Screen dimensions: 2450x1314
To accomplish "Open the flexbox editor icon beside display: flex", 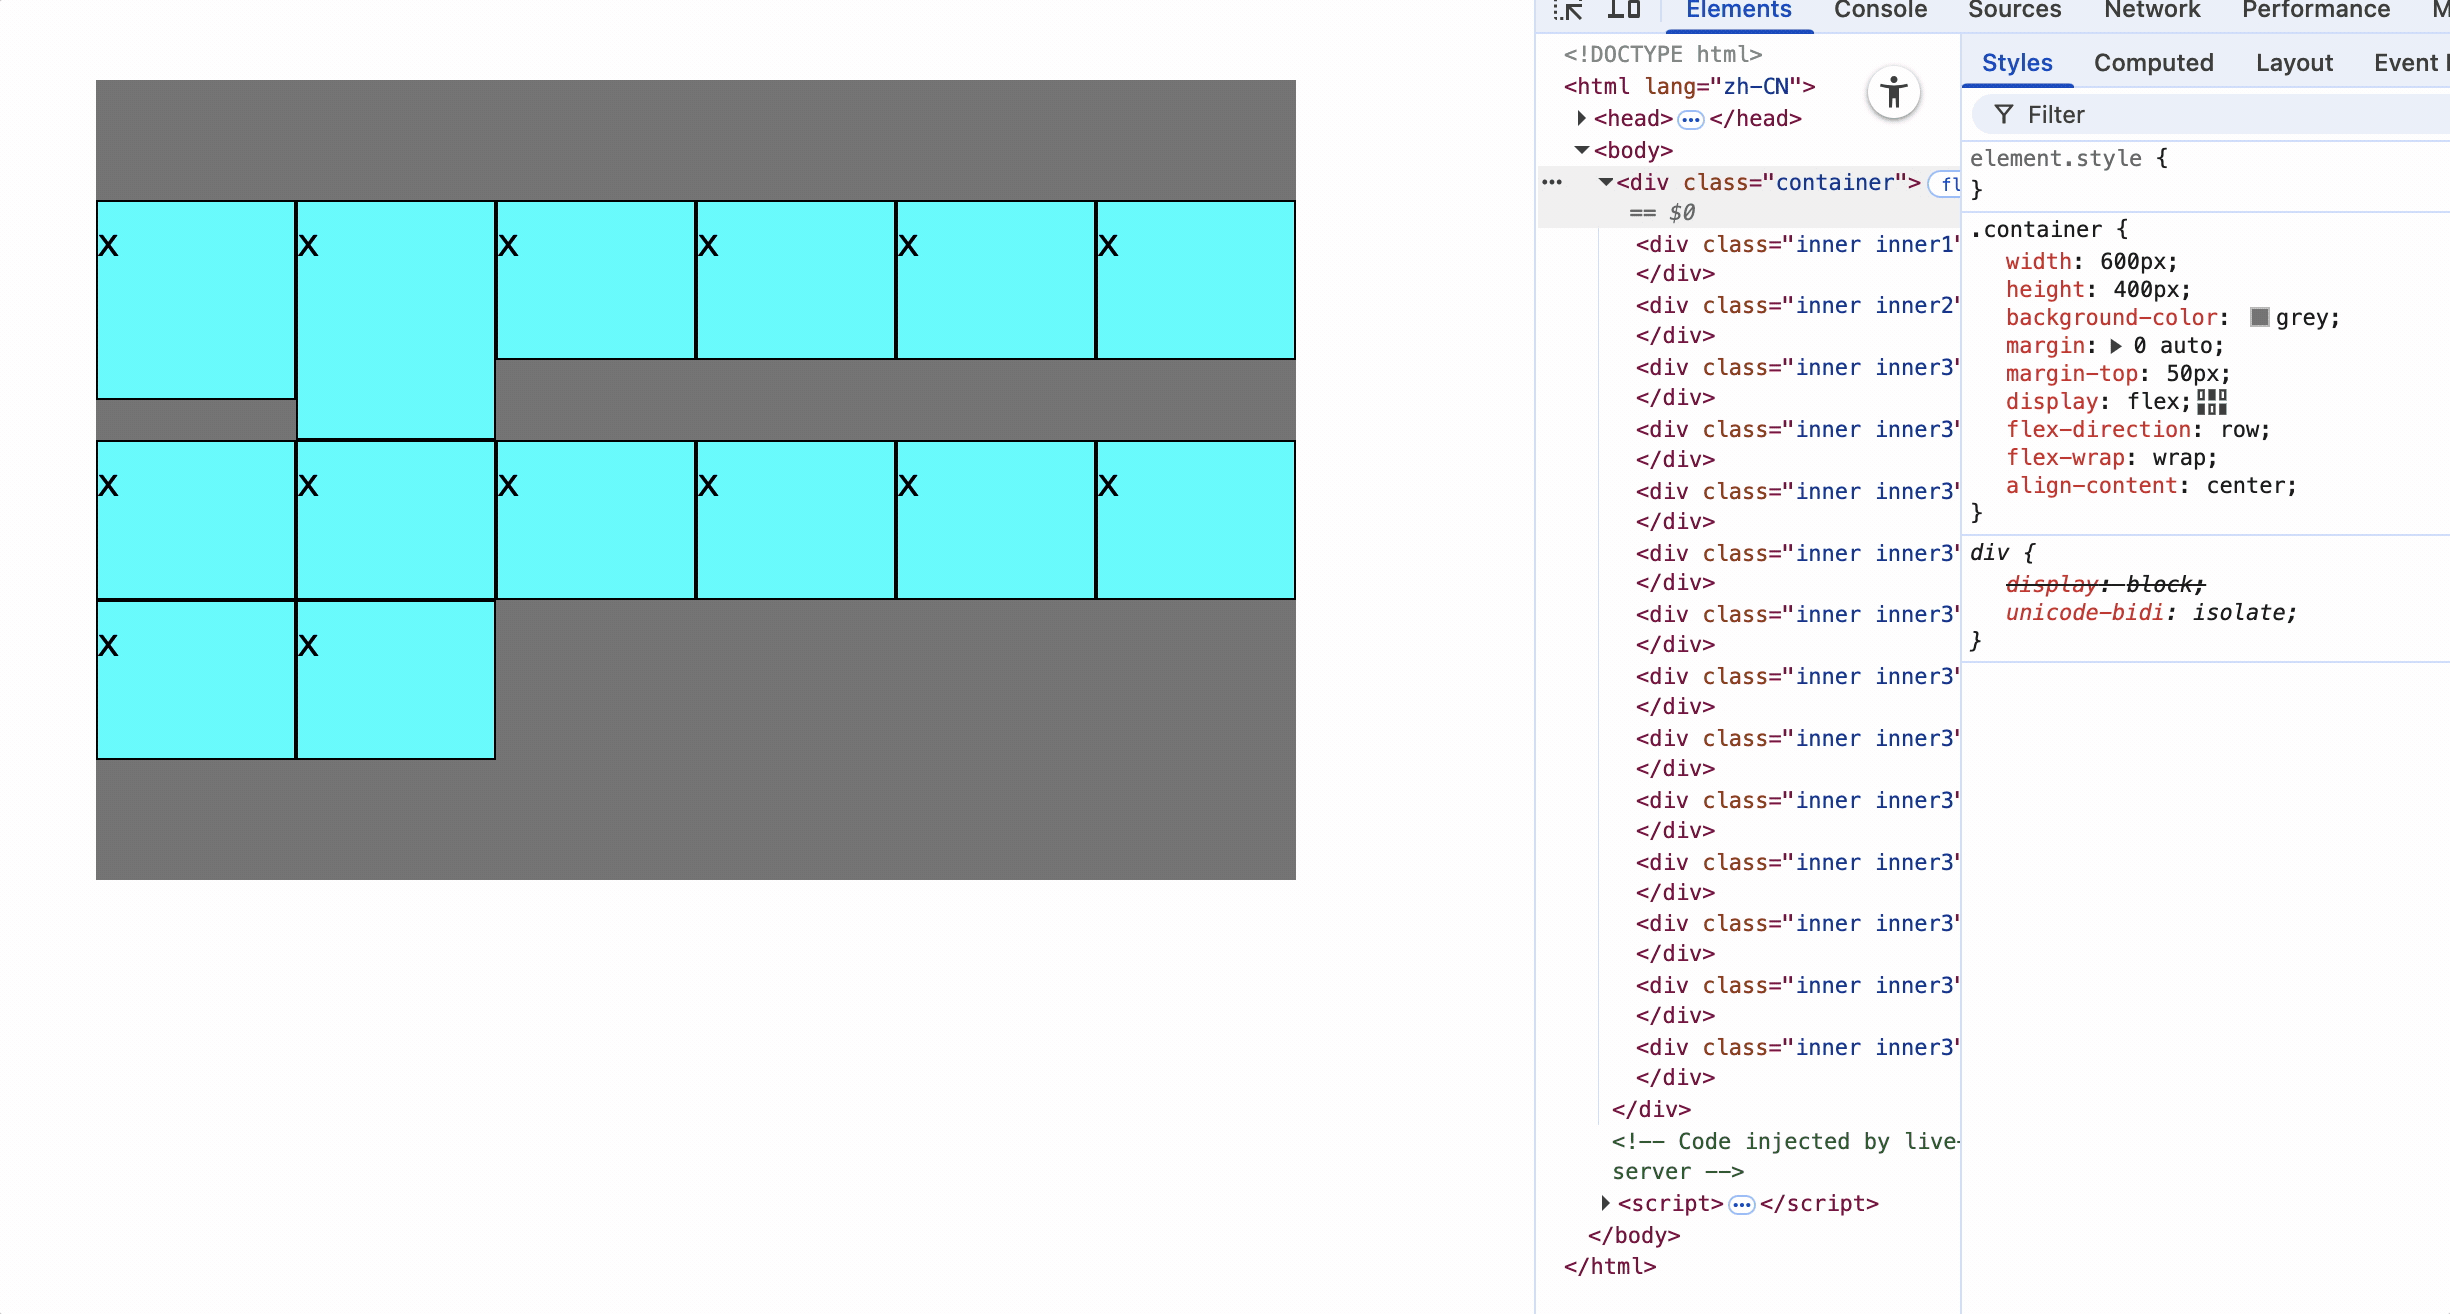I will point(2211,402).
